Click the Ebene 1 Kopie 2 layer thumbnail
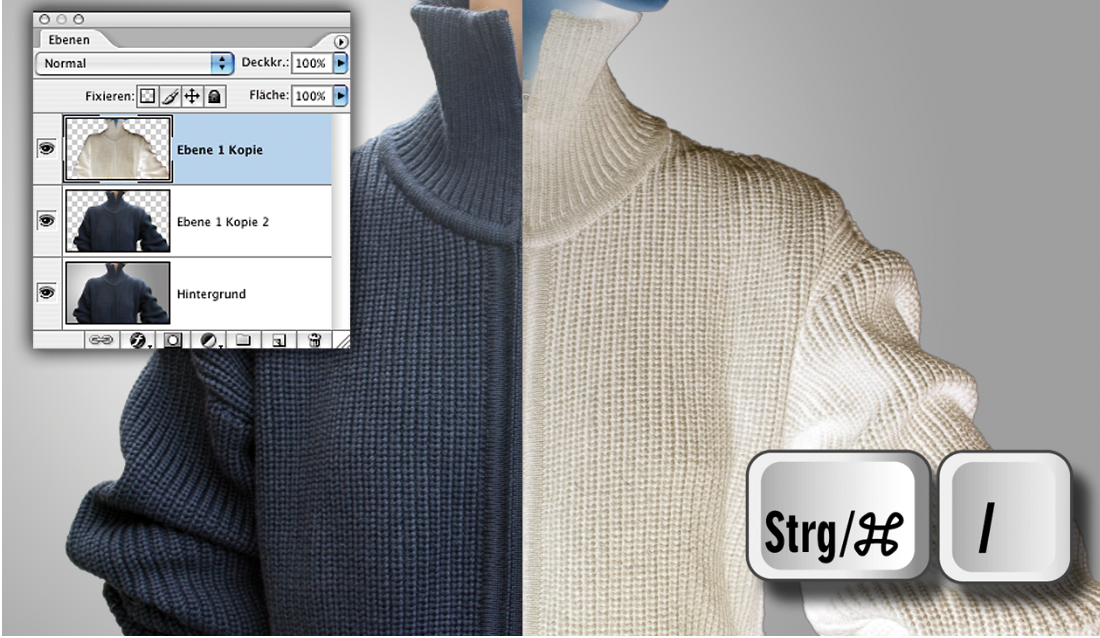Screen dimensions: 1100x638 (x=118, y=221)
